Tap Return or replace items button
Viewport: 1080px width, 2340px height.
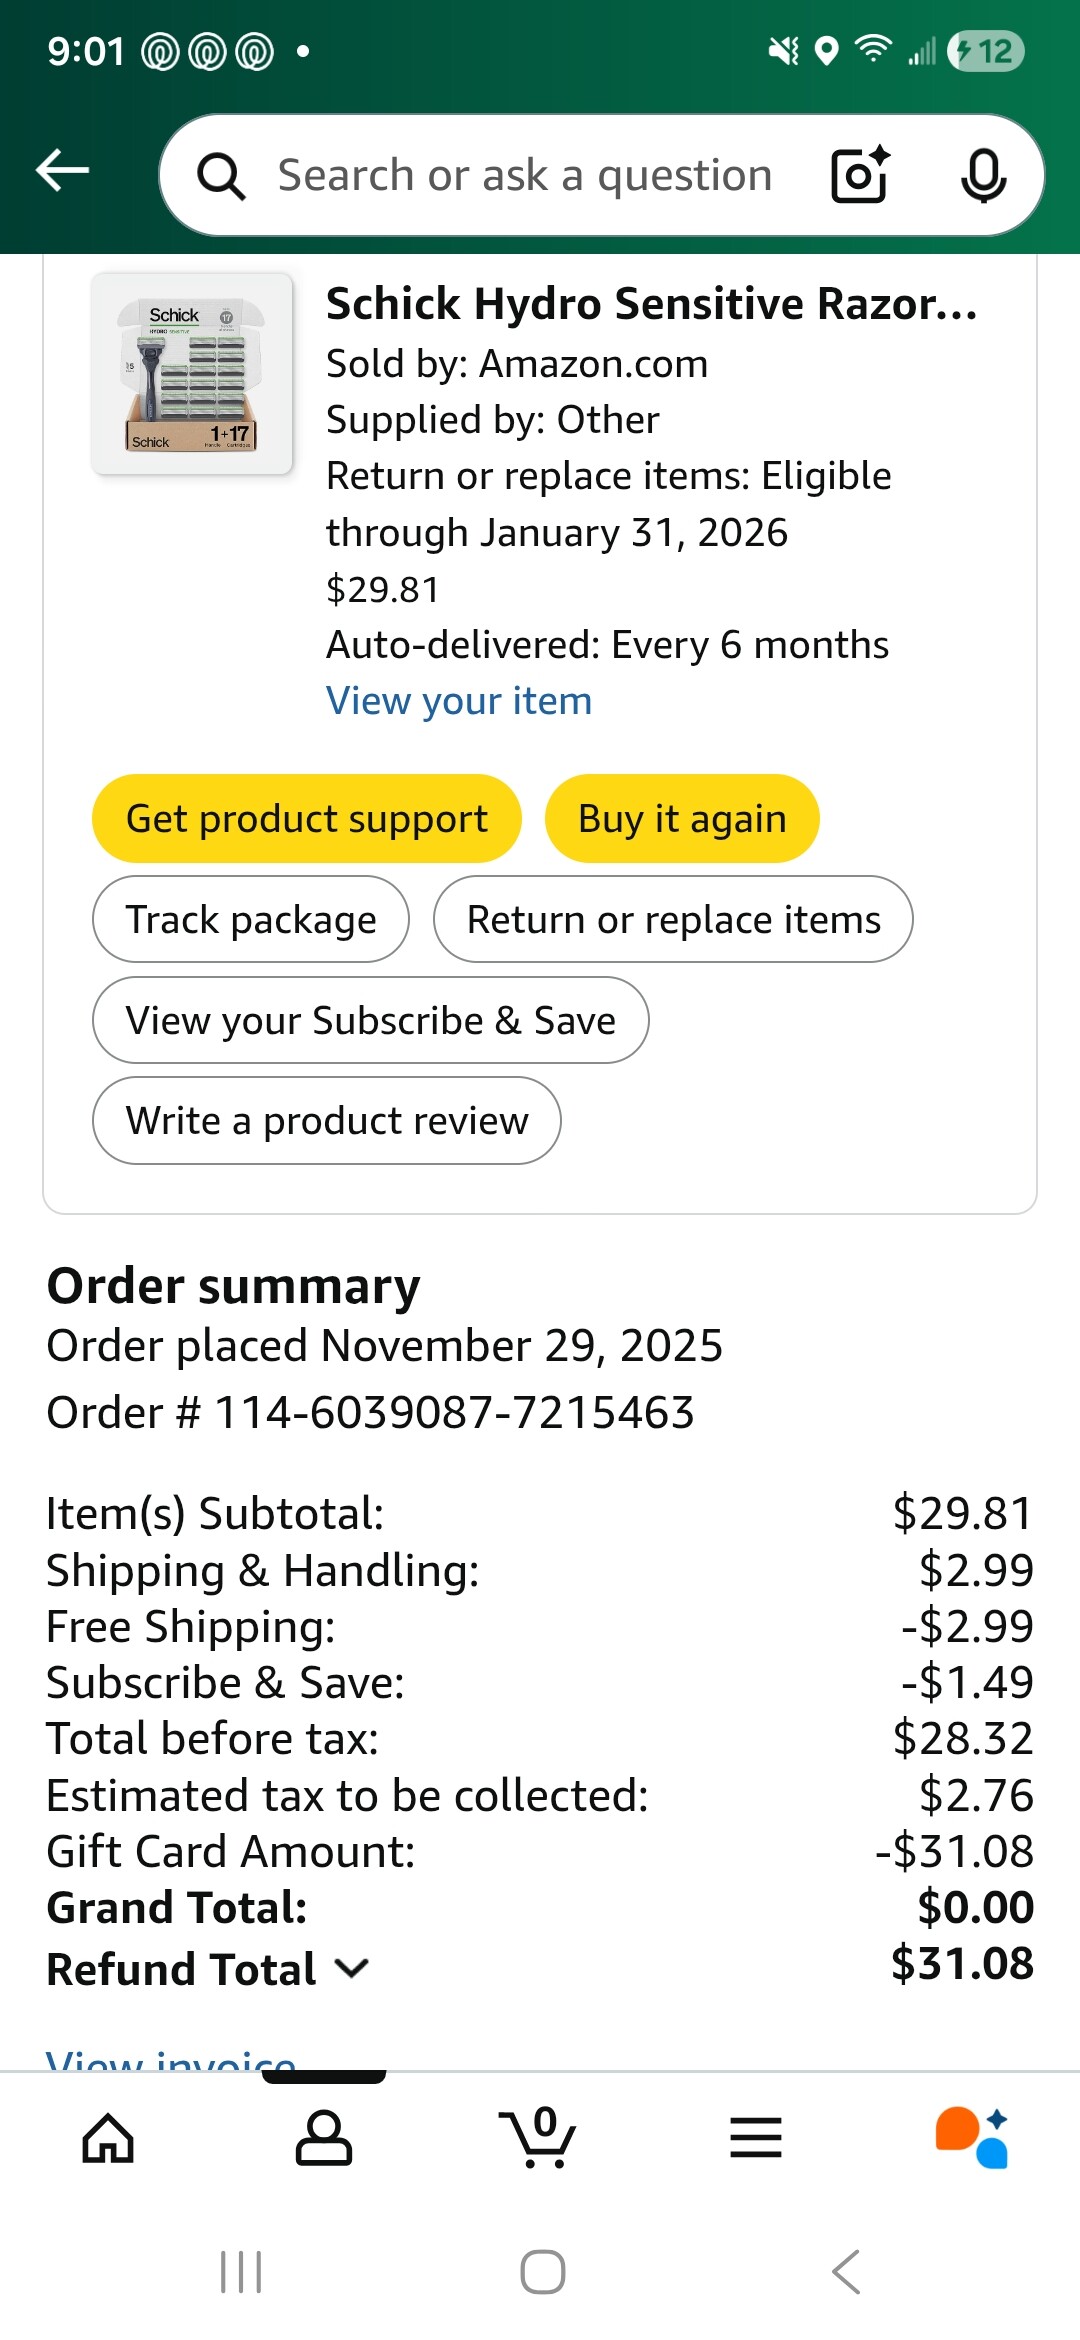[x=673, y=919]
